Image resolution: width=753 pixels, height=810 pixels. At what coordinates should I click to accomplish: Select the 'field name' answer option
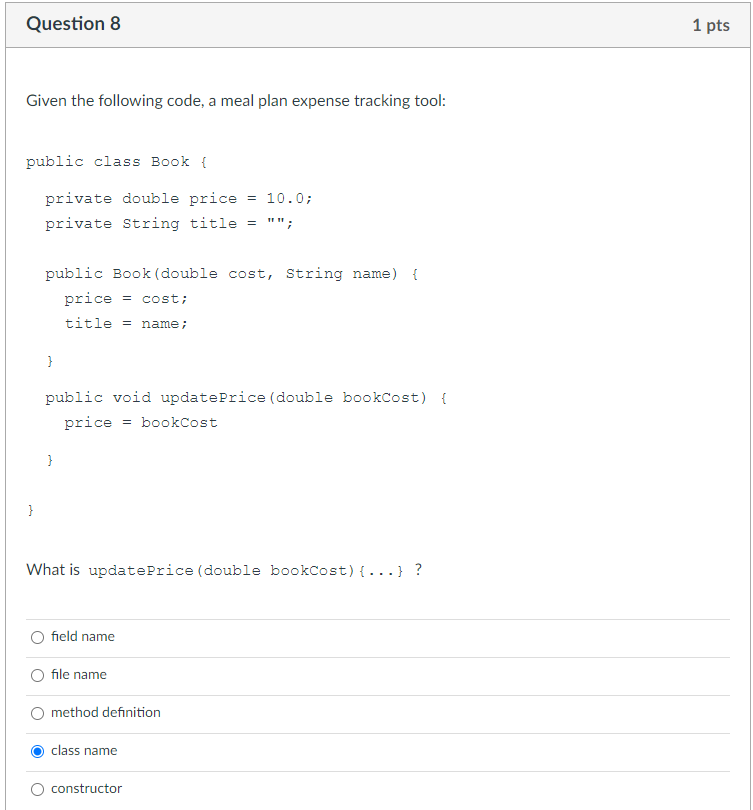[37, 637]
